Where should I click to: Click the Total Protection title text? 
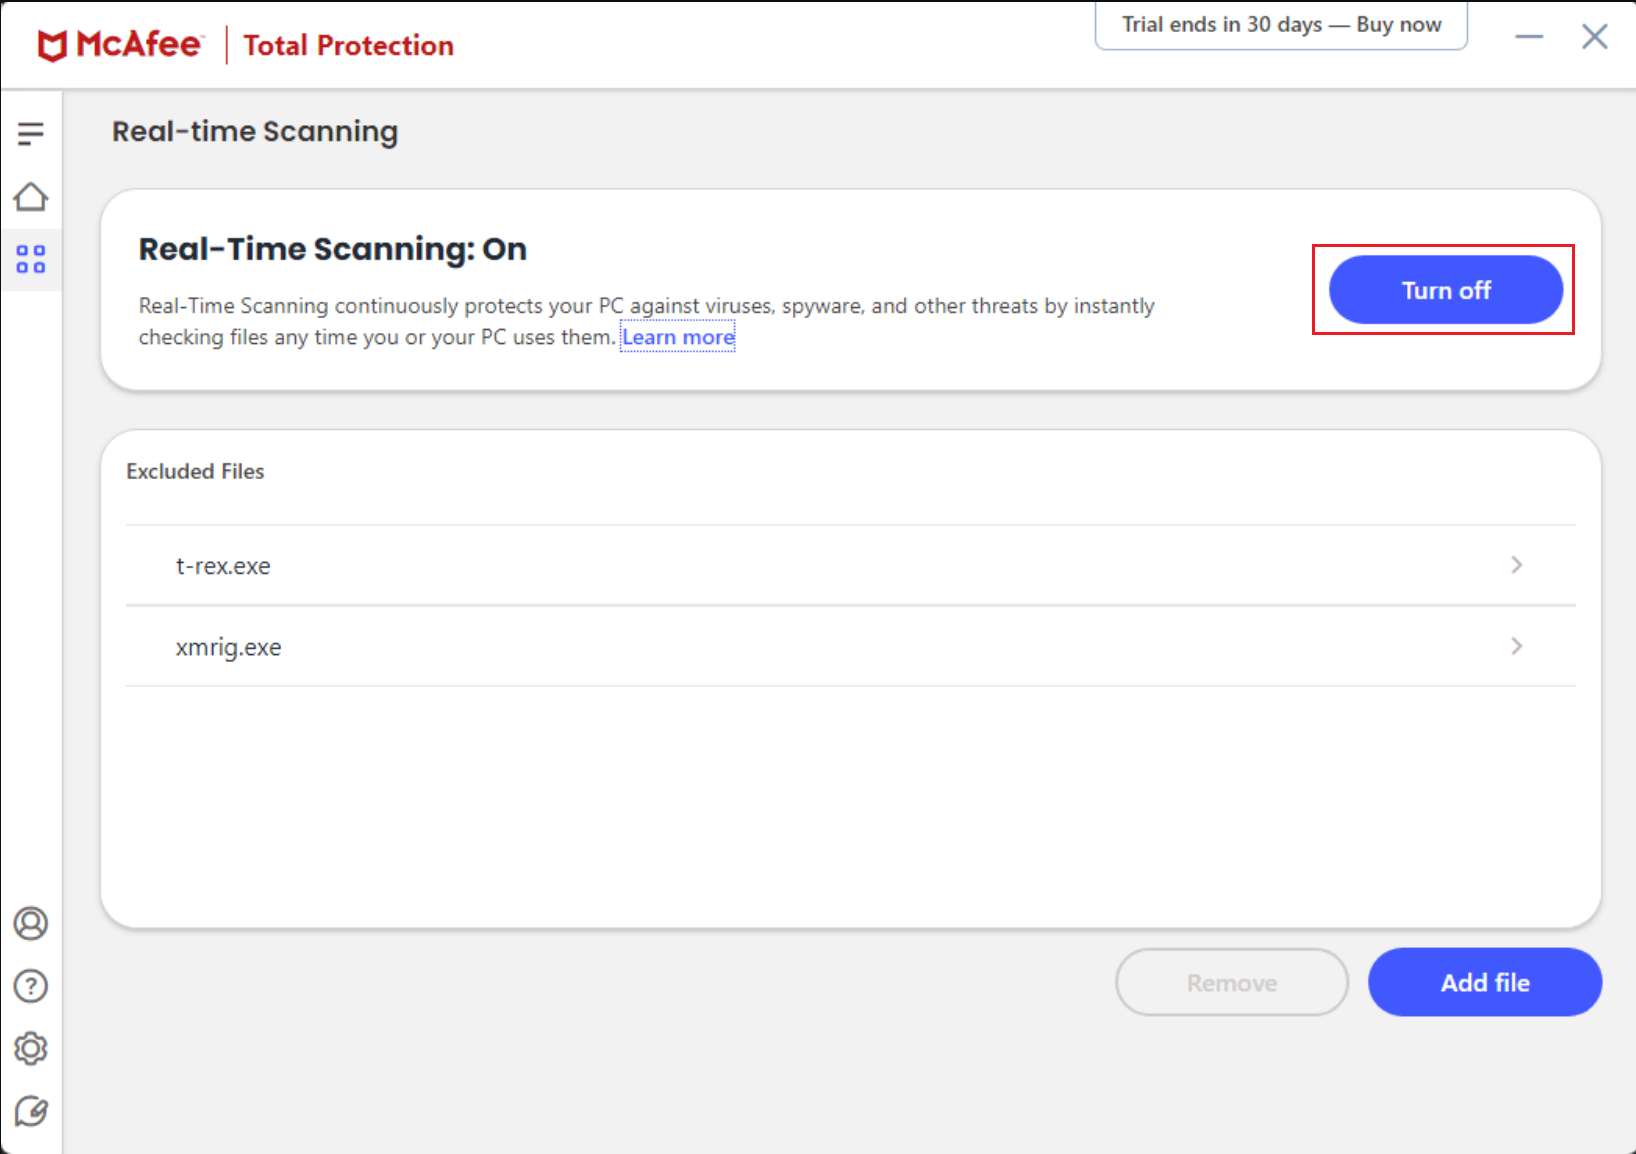coord(348,45)
